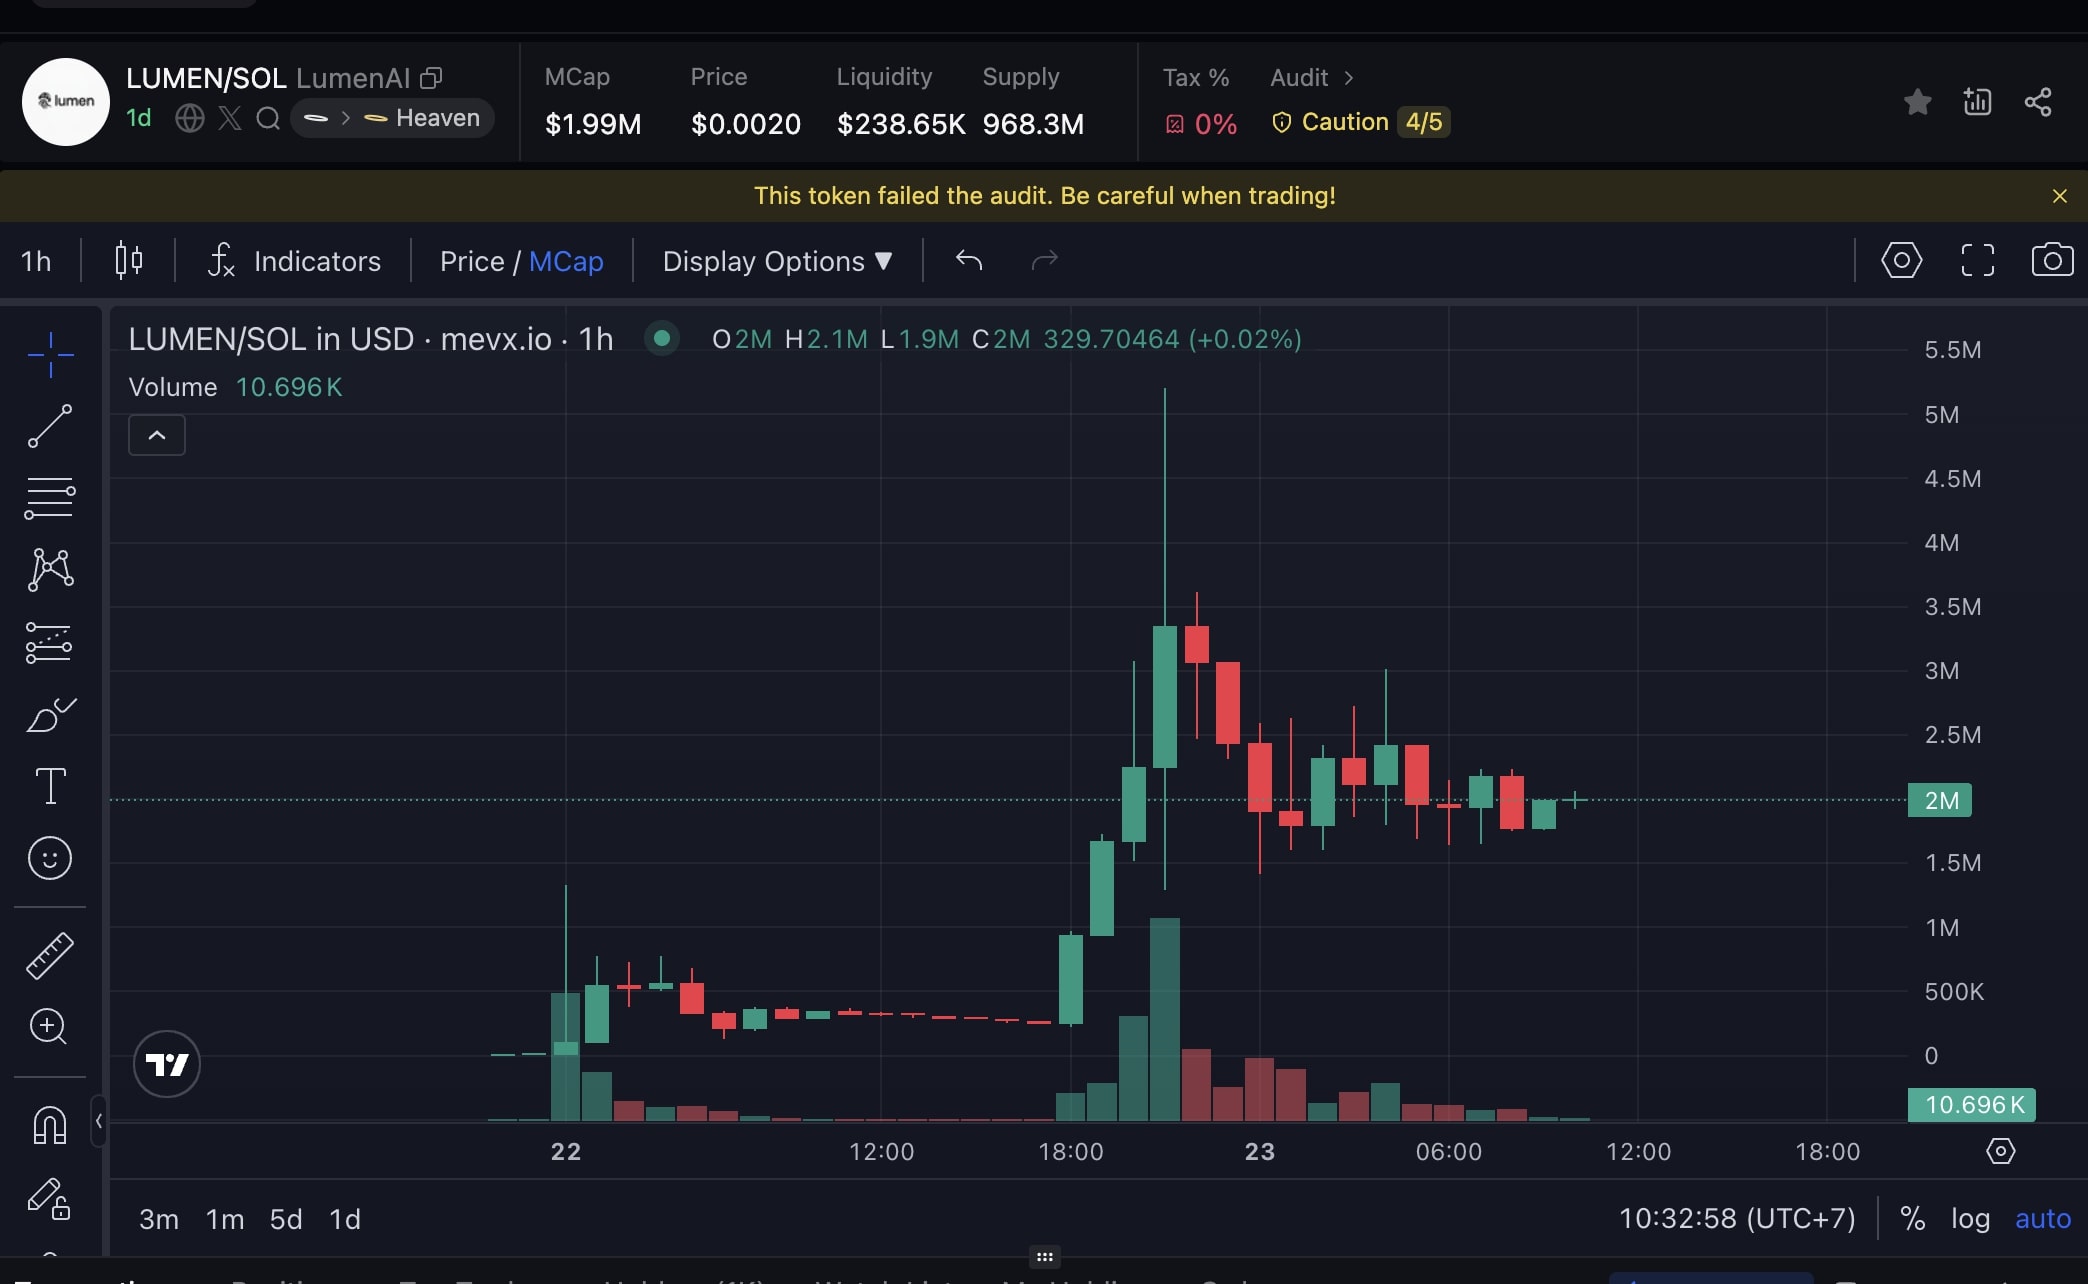Click the 2M current price label

(x=1940, y=800)
